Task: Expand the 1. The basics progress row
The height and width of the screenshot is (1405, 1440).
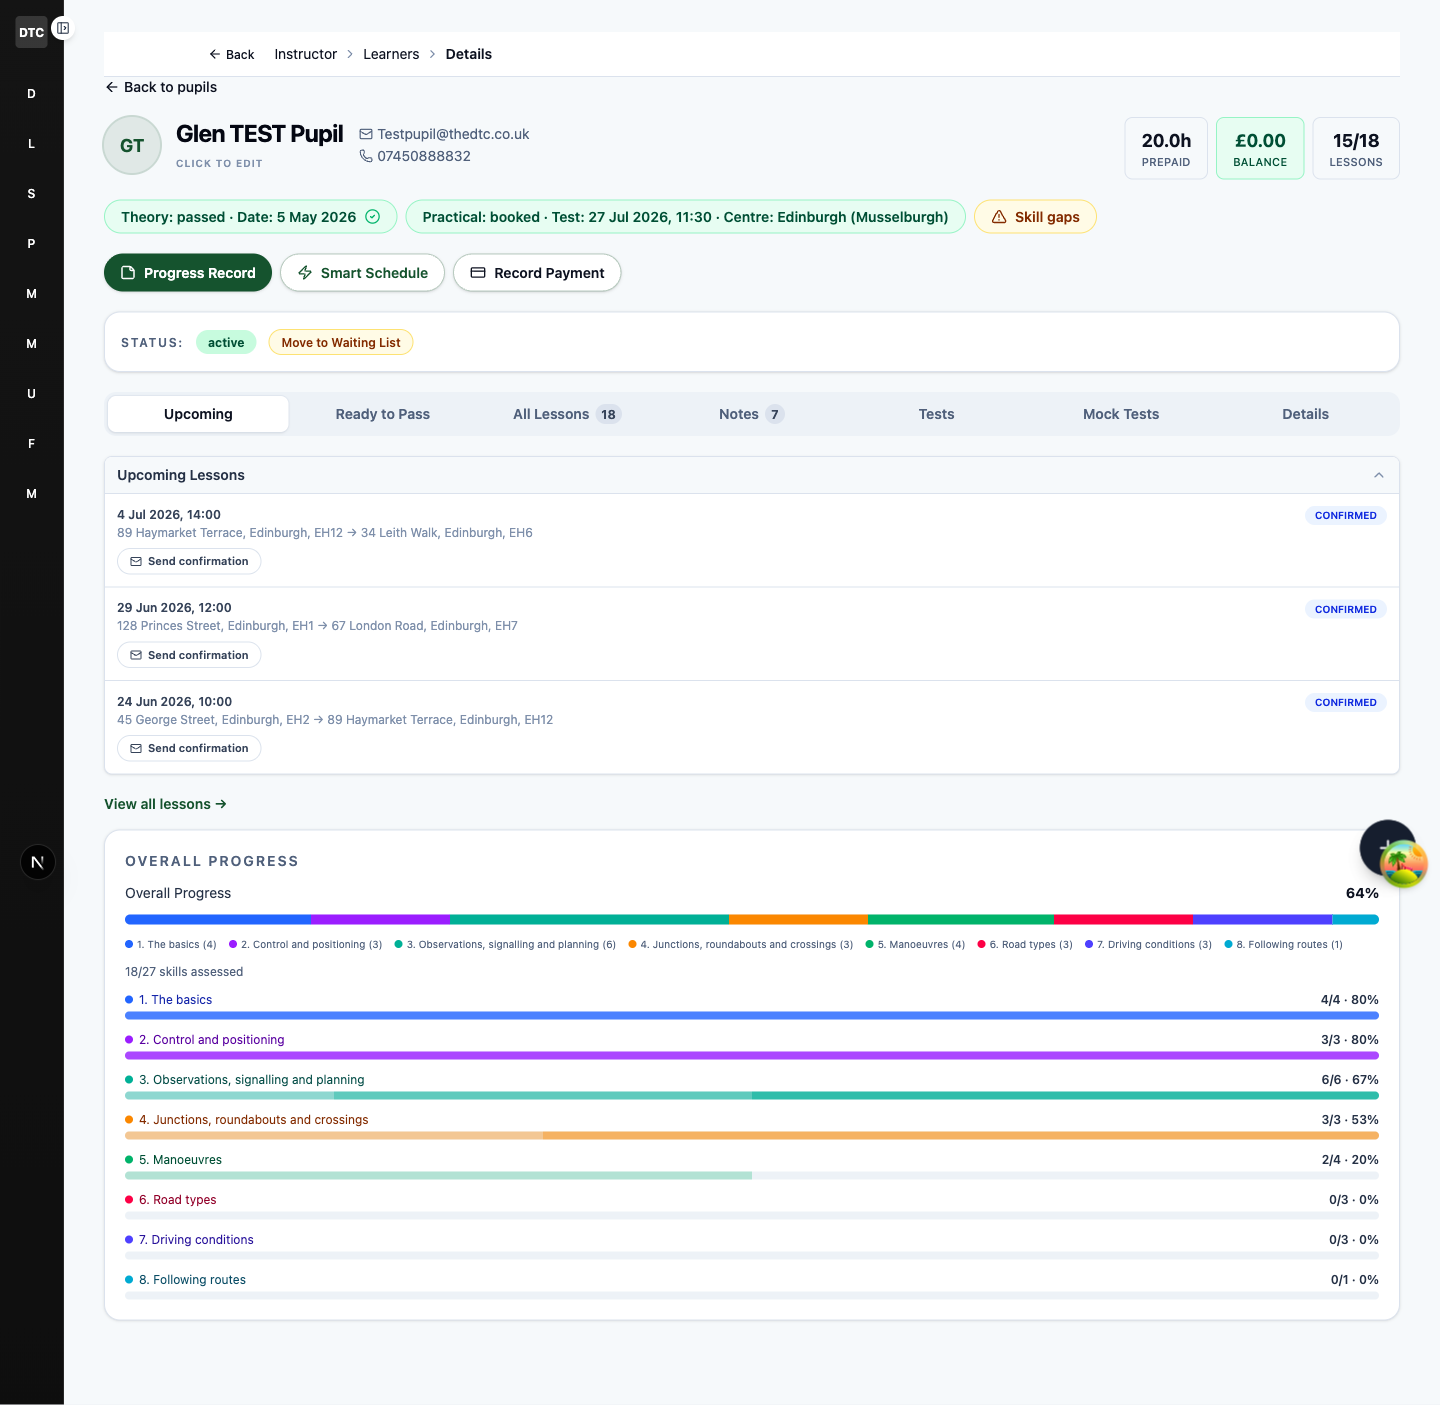Action: (x=752, y=1006)
